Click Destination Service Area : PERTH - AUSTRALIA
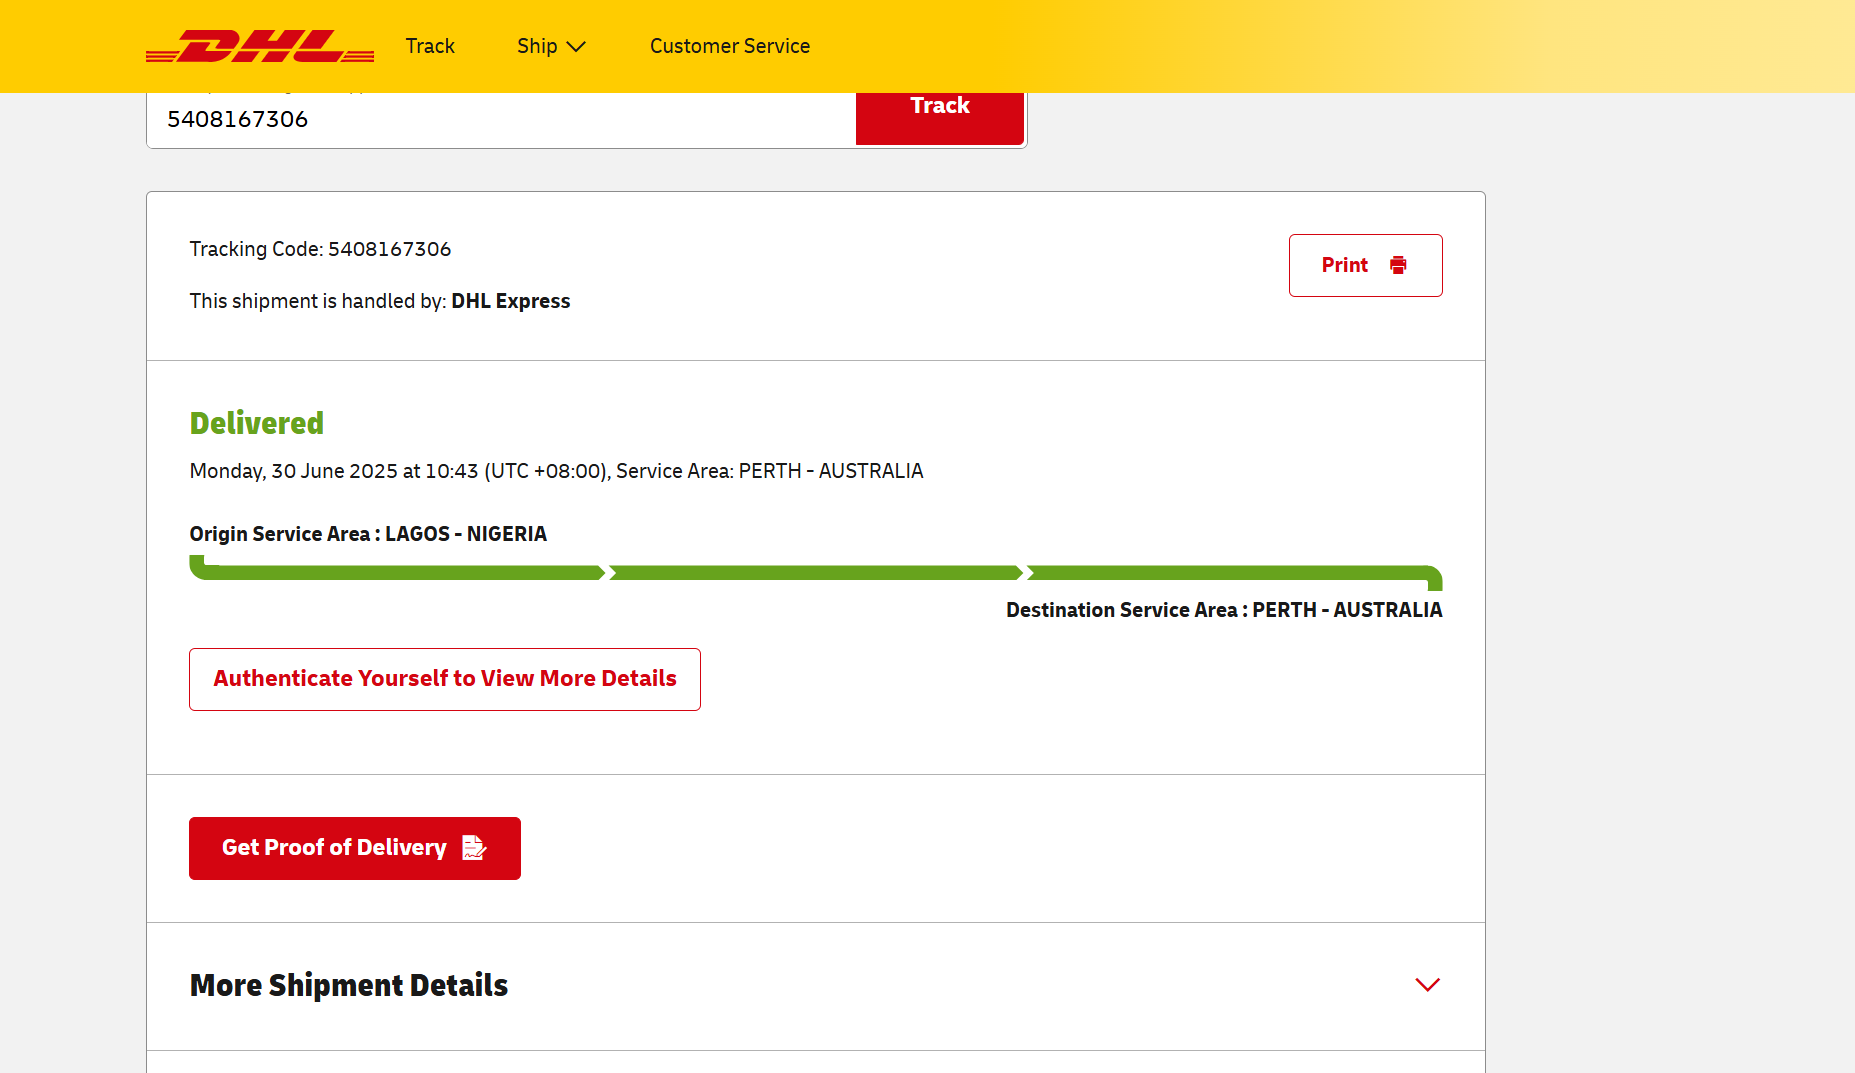 click(x=1224, y=610)
